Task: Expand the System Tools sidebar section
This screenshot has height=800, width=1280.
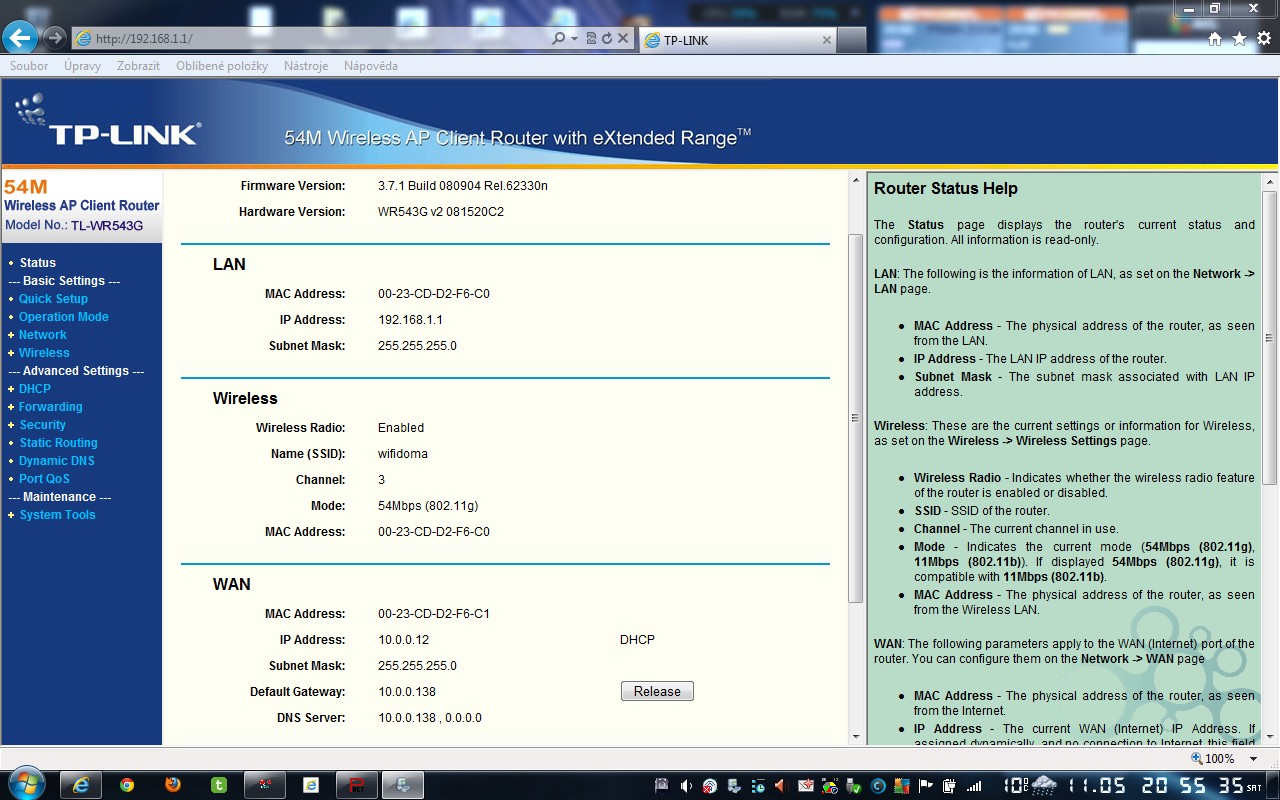Action: 57,515
